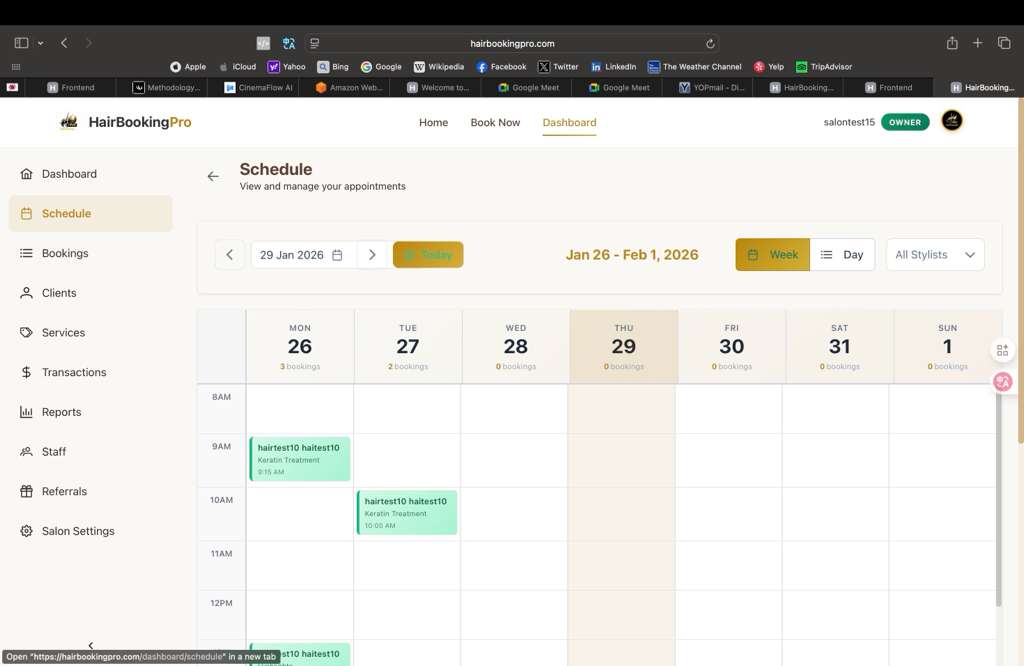Open Salon Settings in the sidebar
Screen dimensions: 1024x666
[78, 531]
